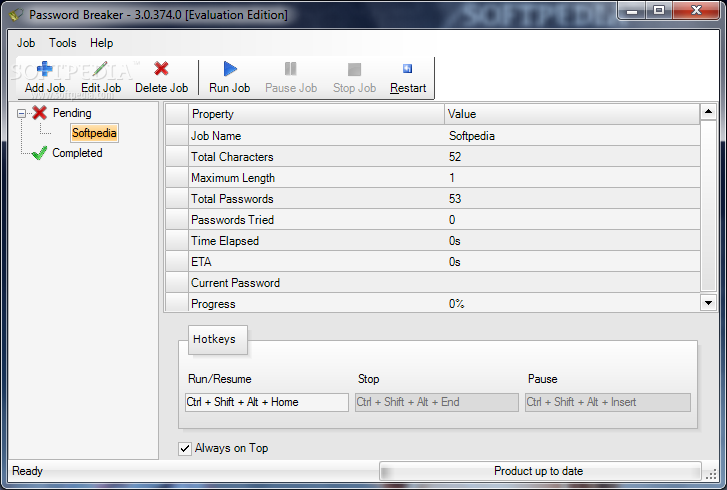Viewport: 727px width, 490px height.
Task: Click the property grid scroll down arrow
Action: (x=708, y=303)
